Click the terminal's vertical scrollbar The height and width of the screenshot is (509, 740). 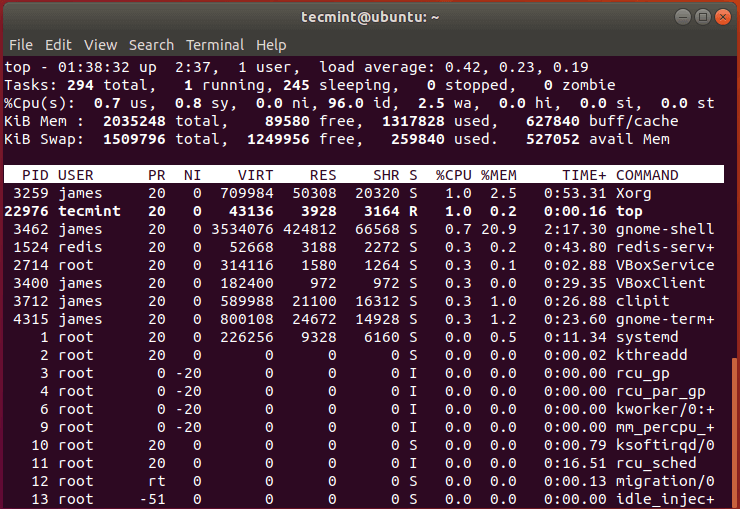pos(735,430)
